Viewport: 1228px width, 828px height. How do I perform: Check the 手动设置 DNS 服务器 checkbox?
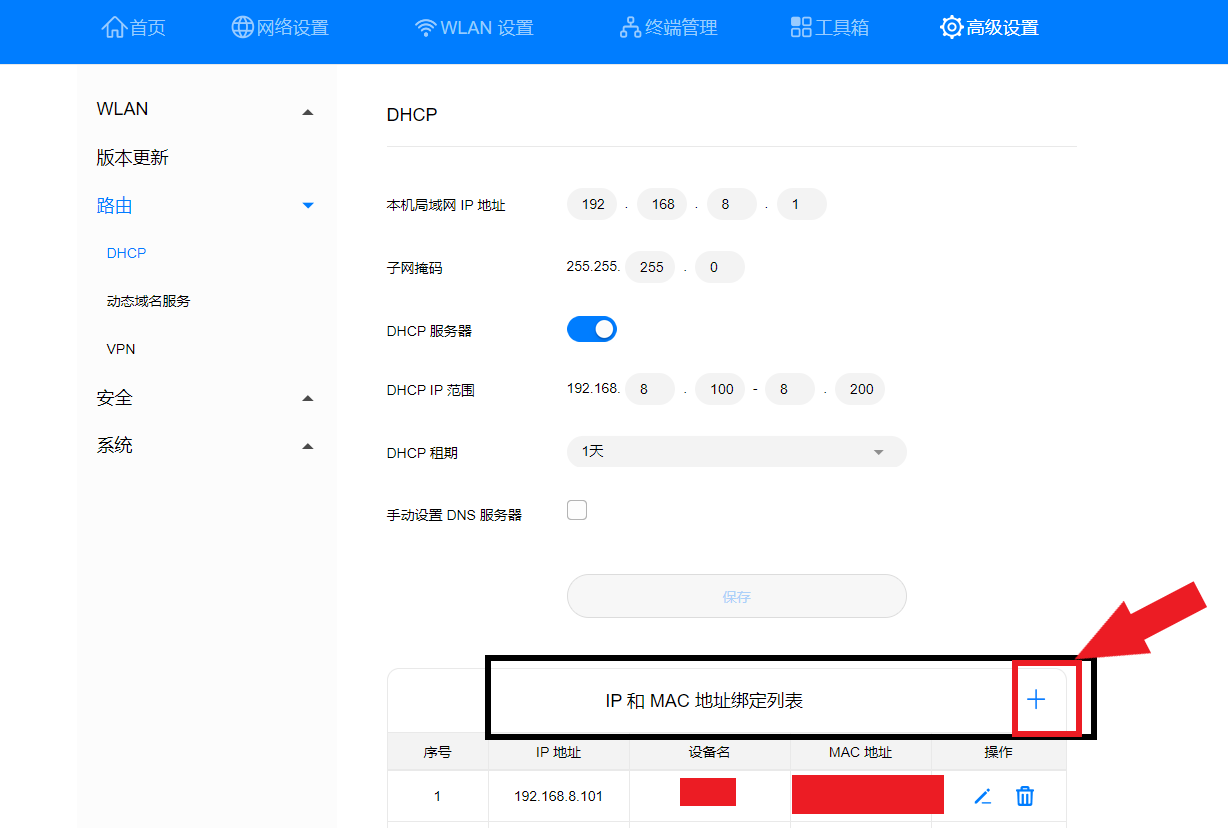coord(577,511)
